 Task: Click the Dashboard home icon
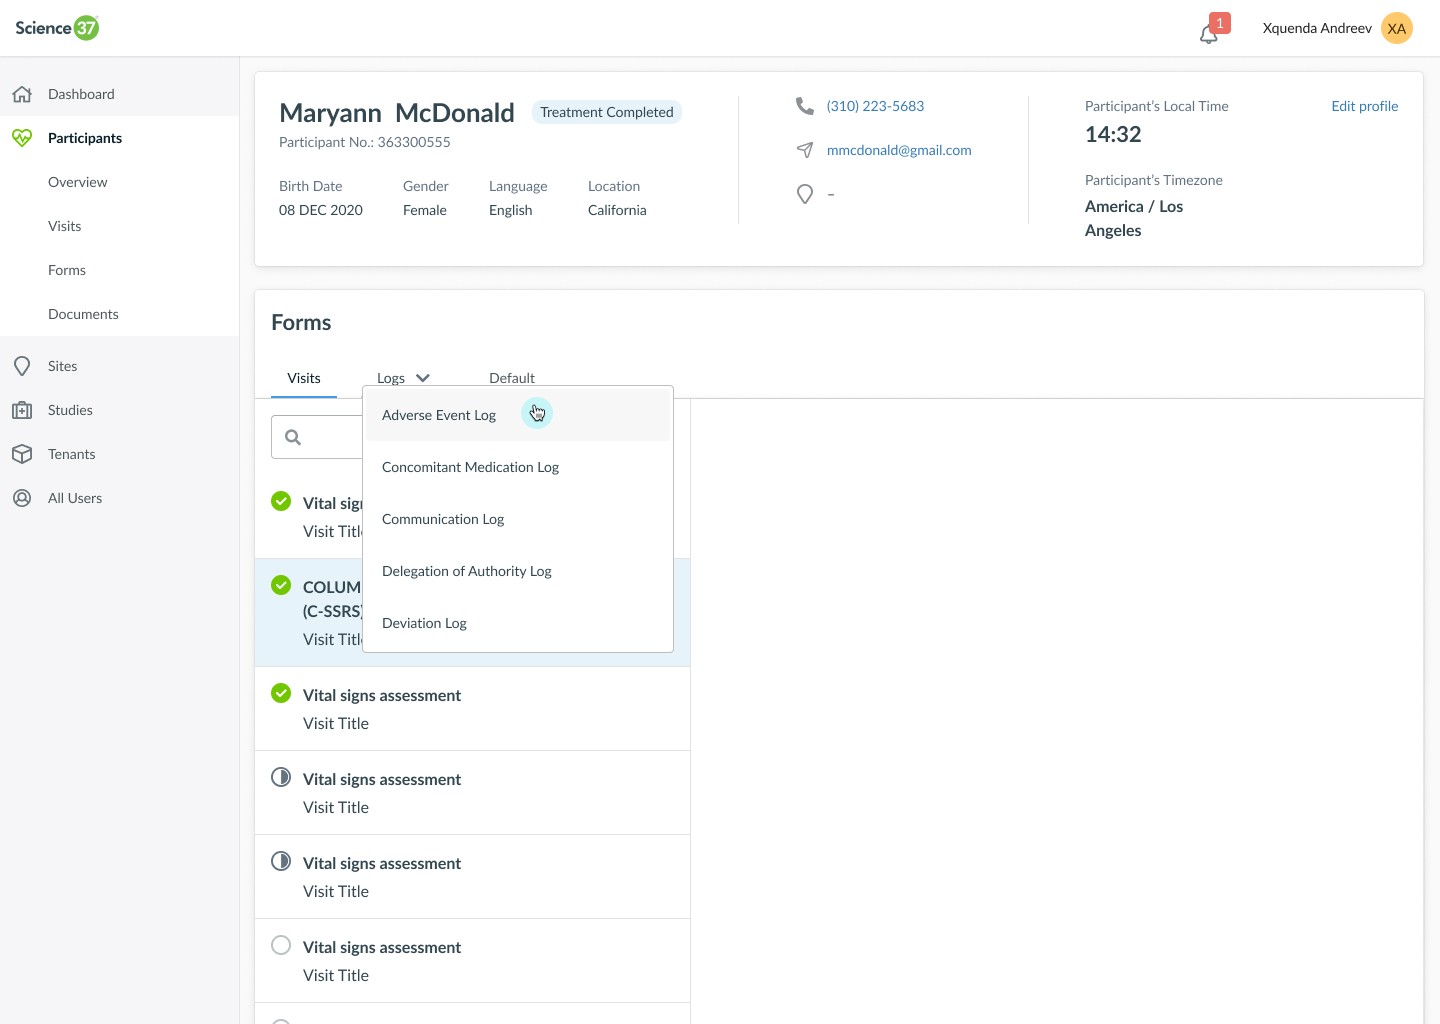pos(22,94)
